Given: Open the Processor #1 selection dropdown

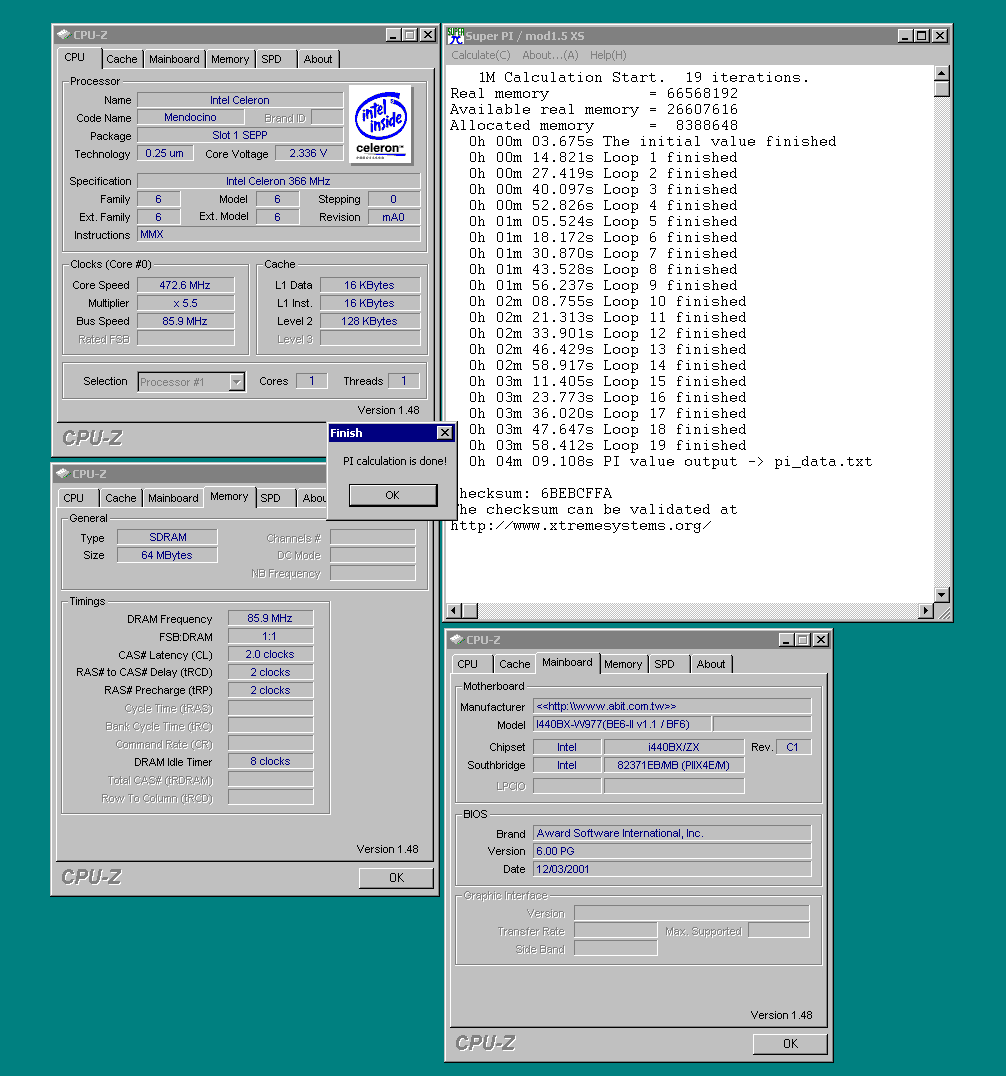Looking at the screenshot, I should pos(237,382).
